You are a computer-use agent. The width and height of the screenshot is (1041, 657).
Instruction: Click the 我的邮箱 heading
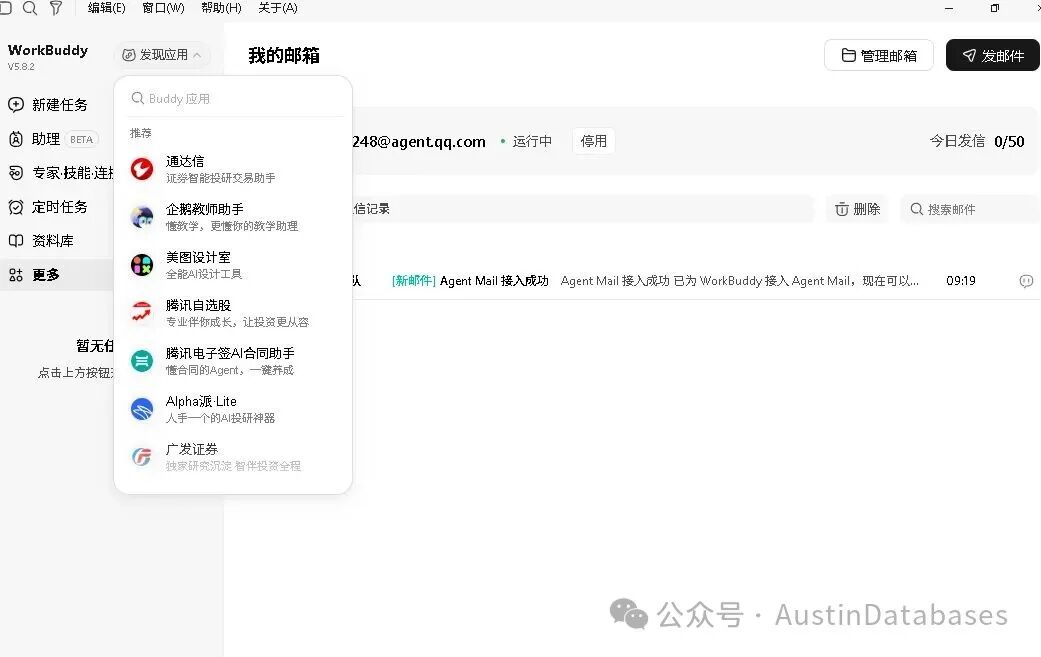[284, 56]
